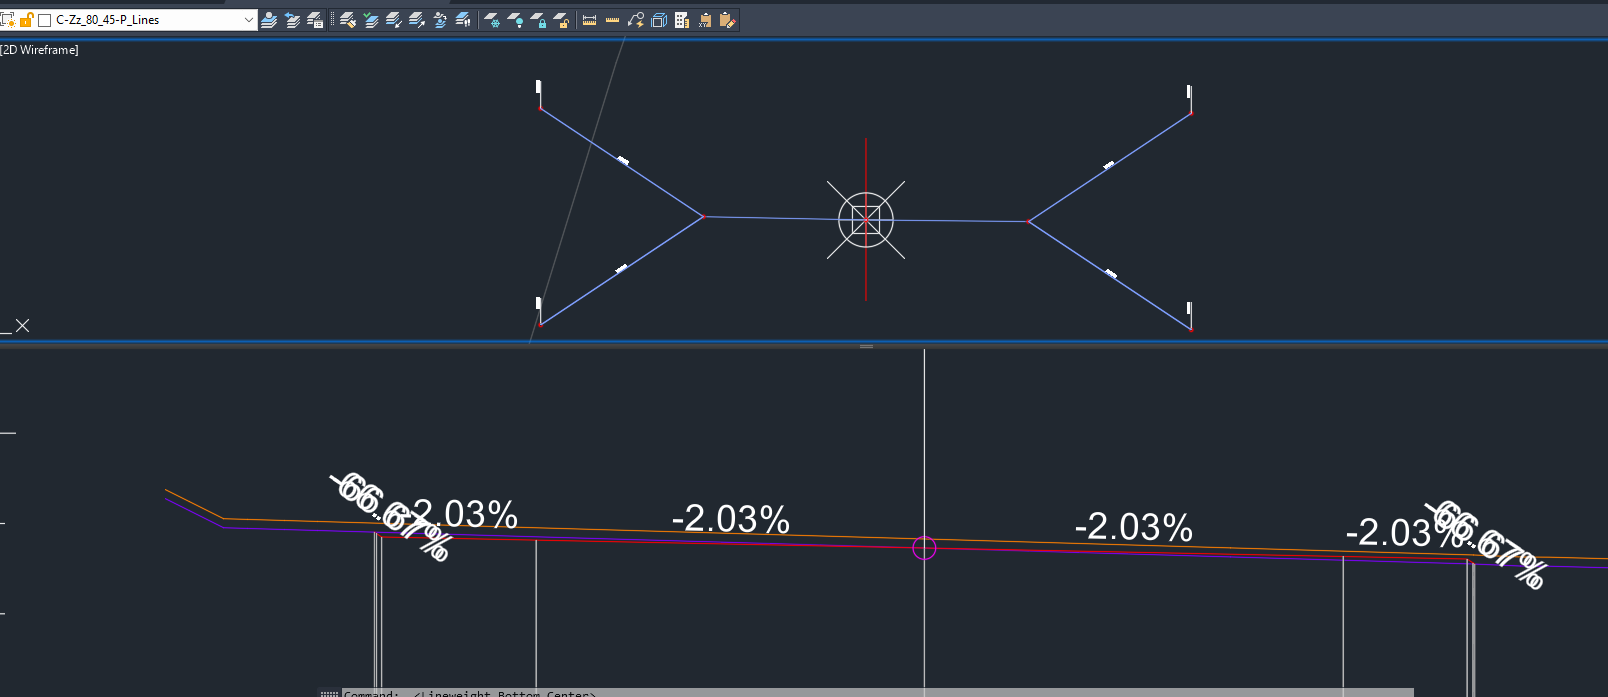Click the command line input at bottom
The width and height of the screenshot is (1608, 697).
click(x=878, y=692)
